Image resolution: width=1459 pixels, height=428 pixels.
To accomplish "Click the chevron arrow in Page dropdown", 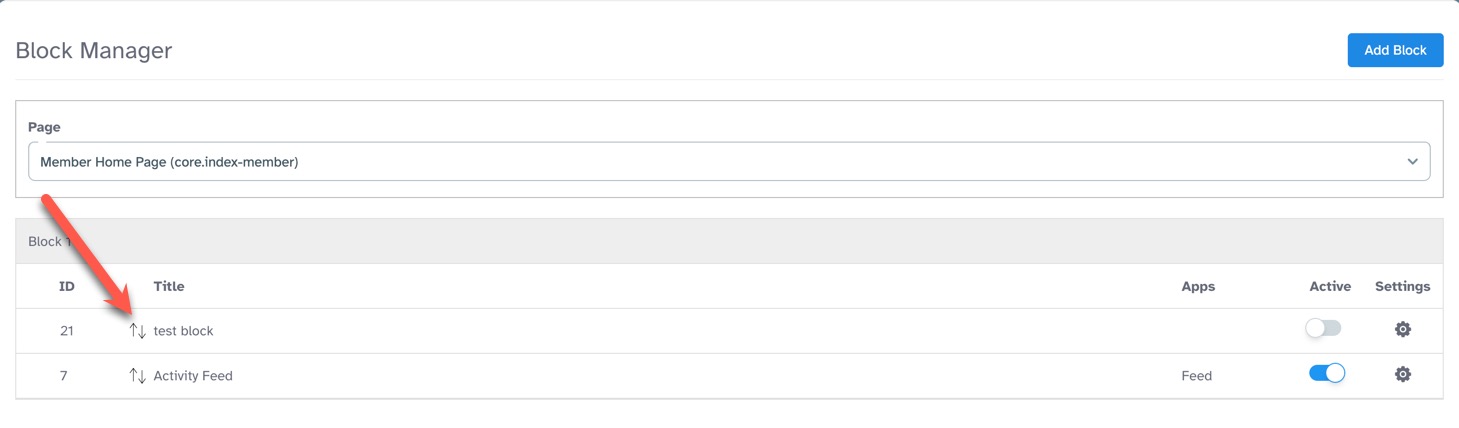I will coord(1412,162).
